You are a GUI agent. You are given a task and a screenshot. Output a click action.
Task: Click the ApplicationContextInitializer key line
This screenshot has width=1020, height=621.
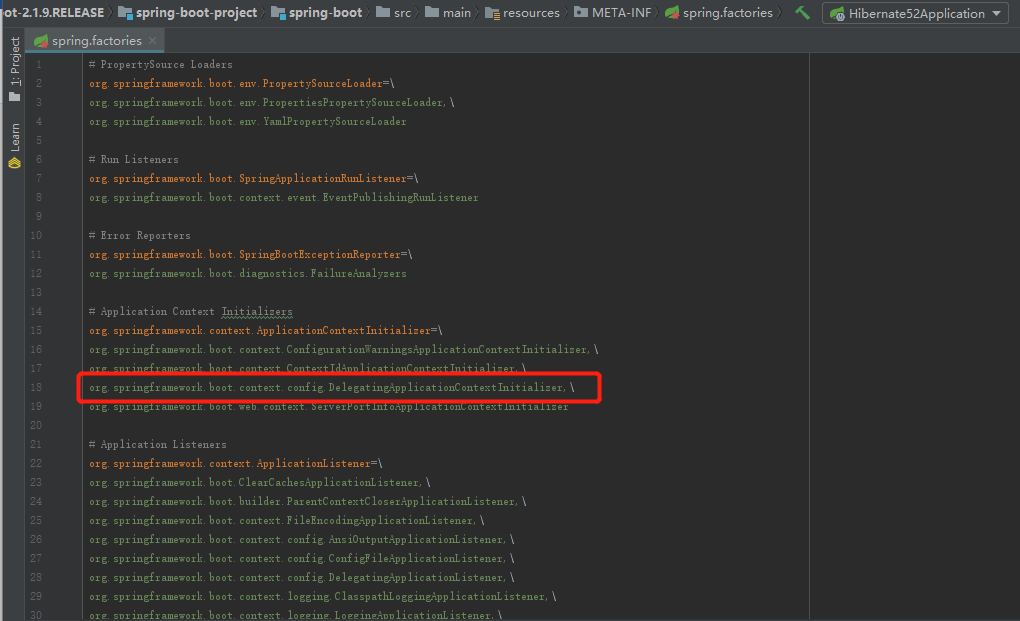[266, 330]
